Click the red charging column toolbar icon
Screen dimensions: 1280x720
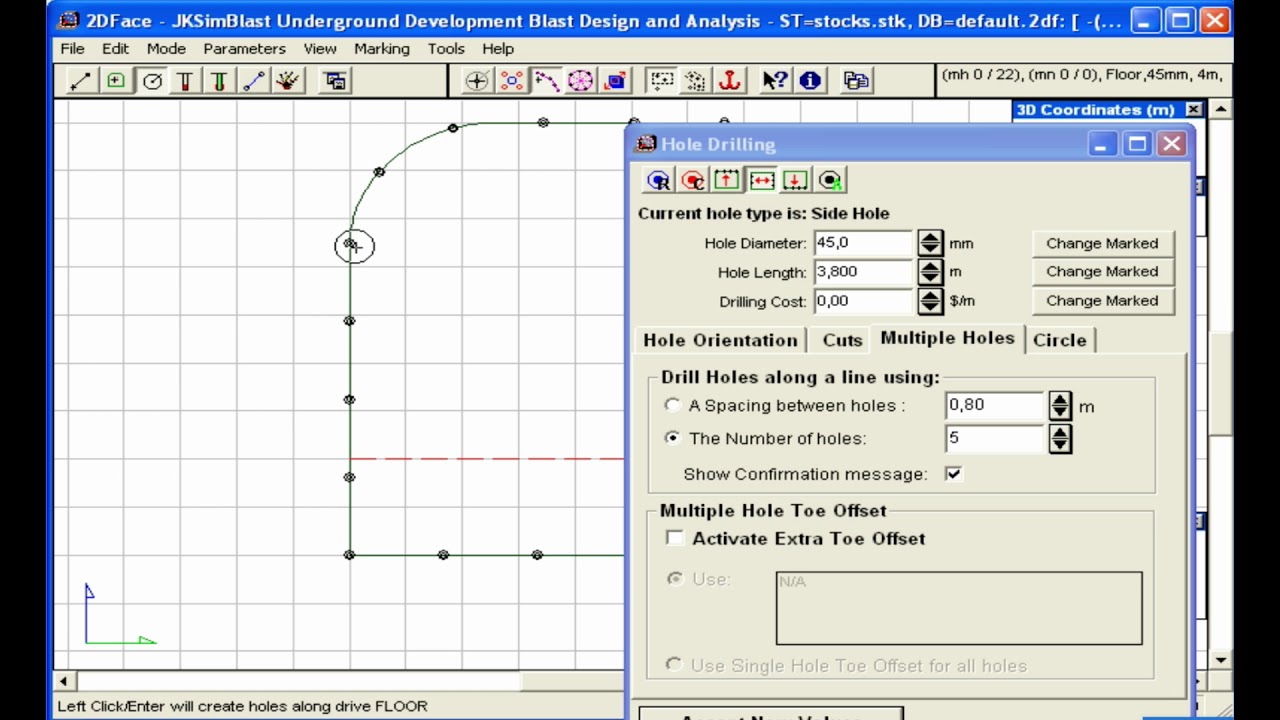pos(185,81)
